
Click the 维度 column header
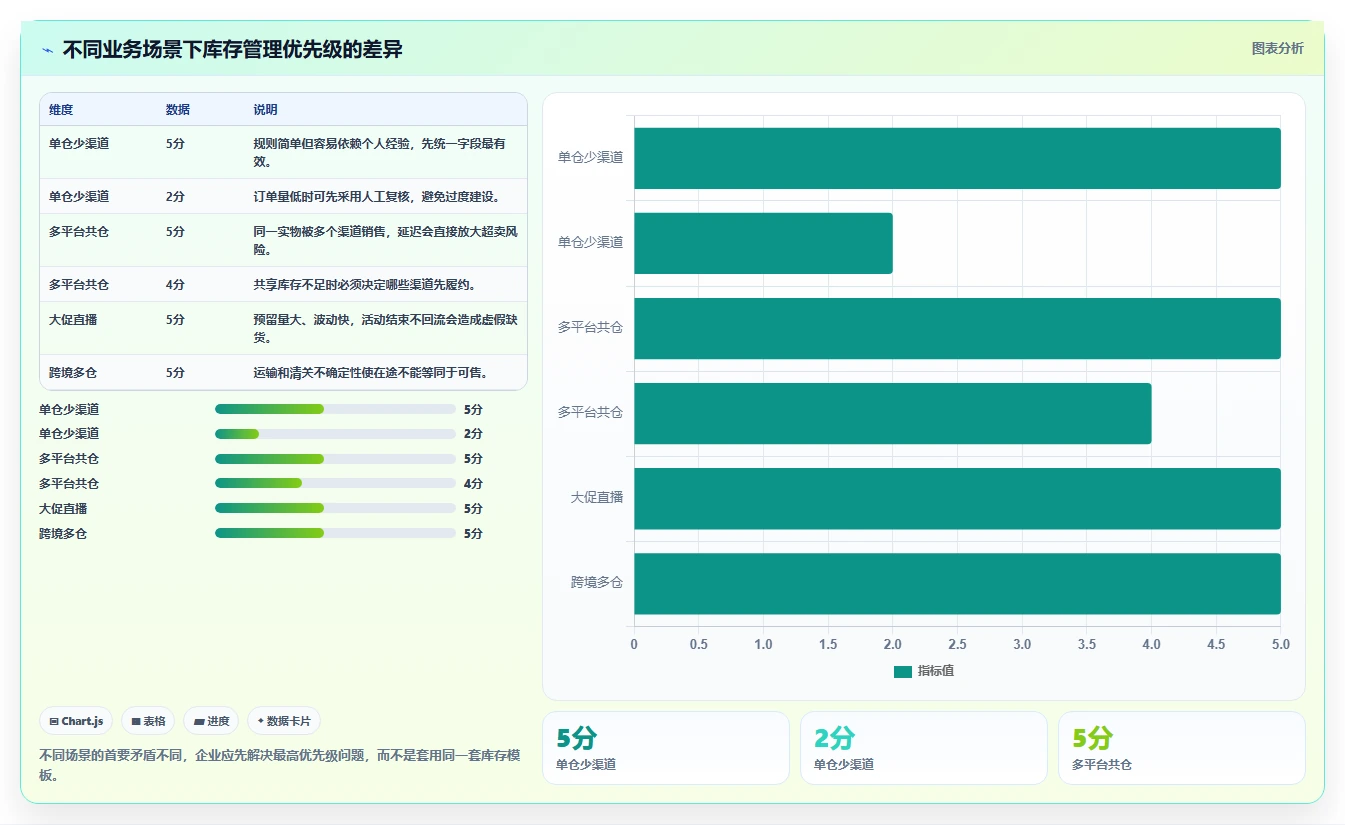pyautogui.click(x=61, y=110)
